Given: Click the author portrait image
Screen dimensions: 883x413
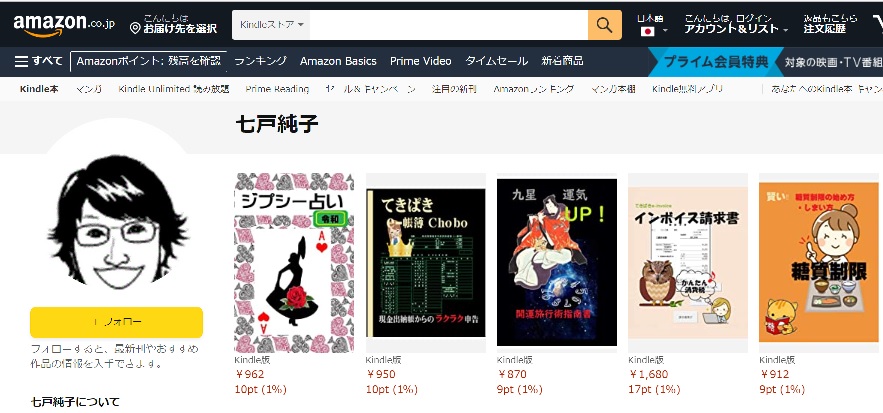Looking at the screenshot, I should click(117, 221).
